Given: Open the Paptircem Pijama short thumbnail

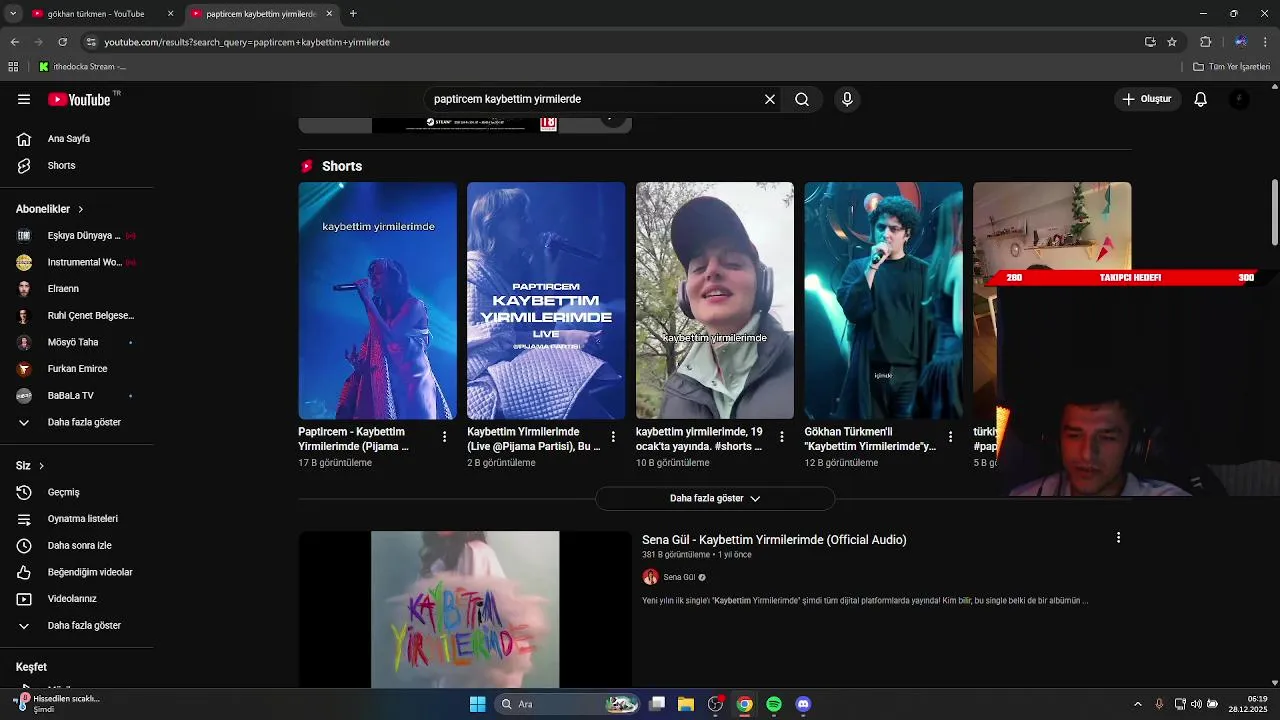Looking at the screenshot, I should click(377, 300).
